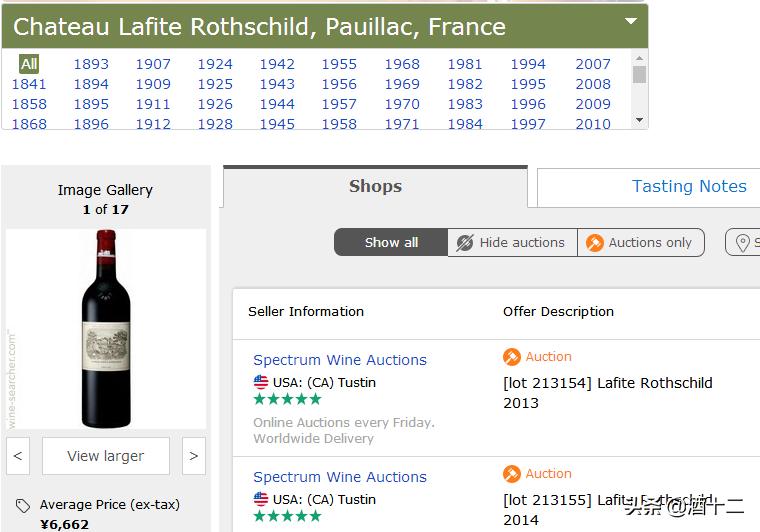This screenshot has height=532, width=760.
Task: Show next gallery image with right arrow
Action: (194, 456)
